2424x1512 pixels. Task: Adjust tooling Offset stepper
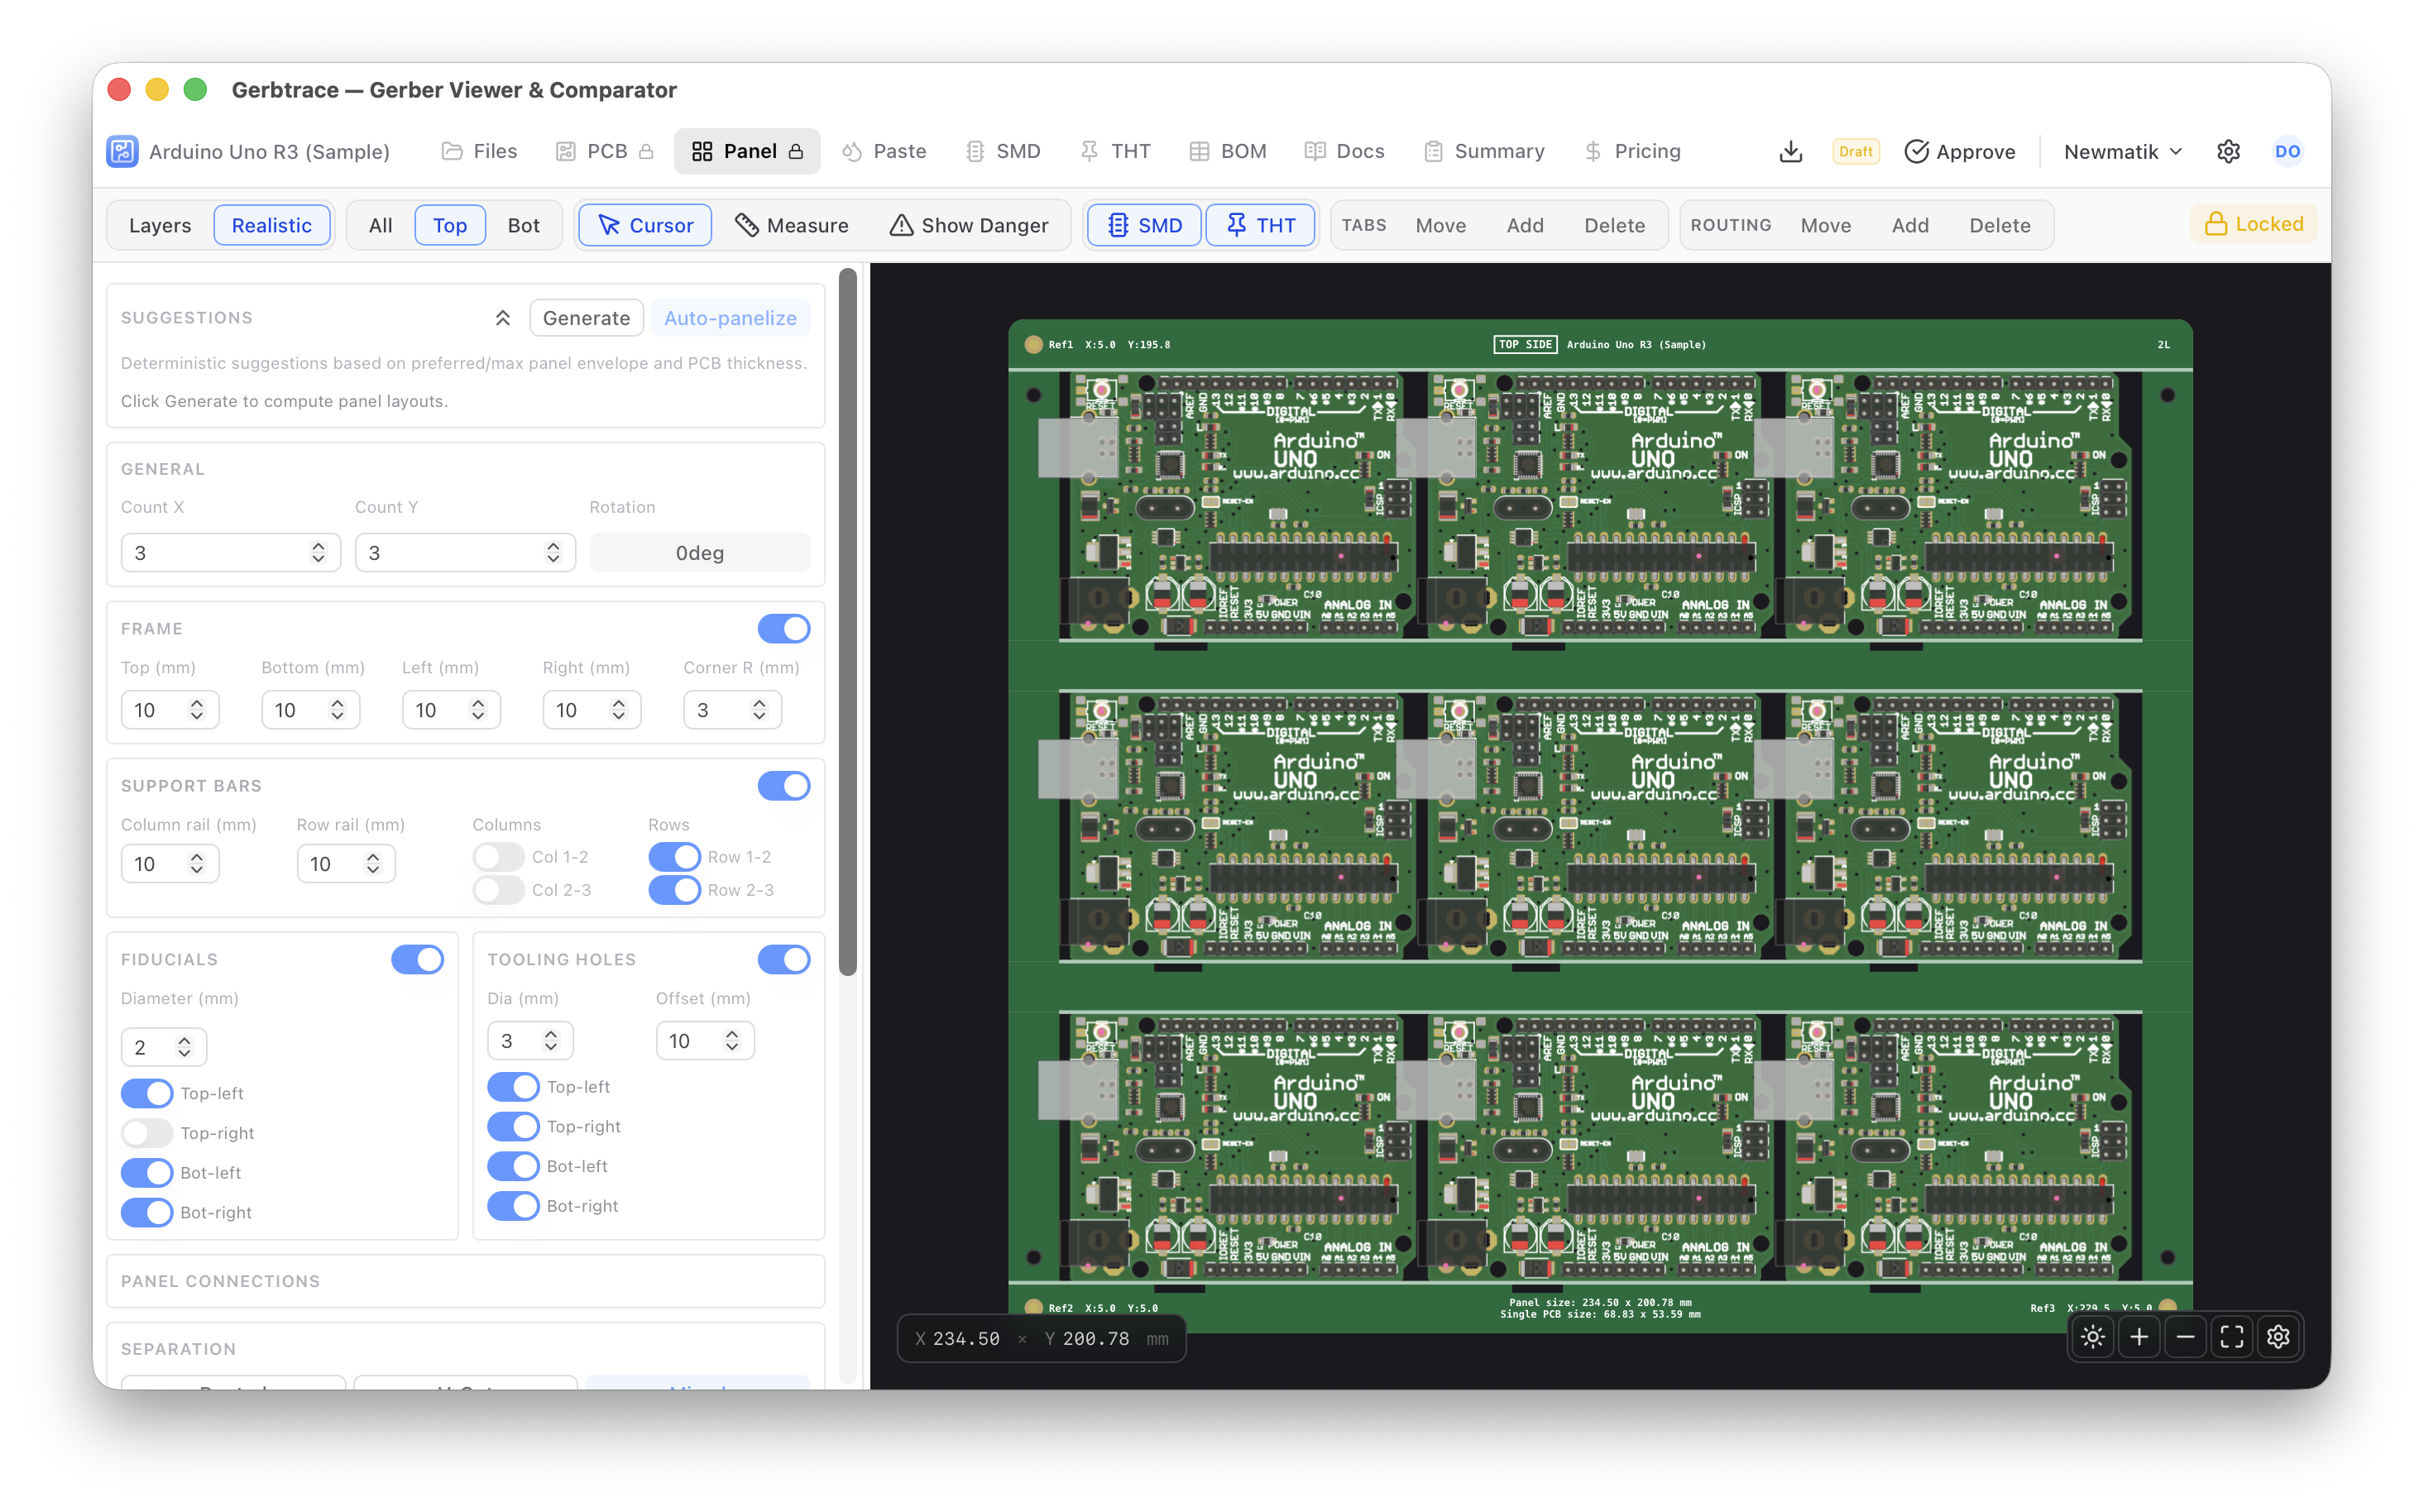tap(732, 1041)
